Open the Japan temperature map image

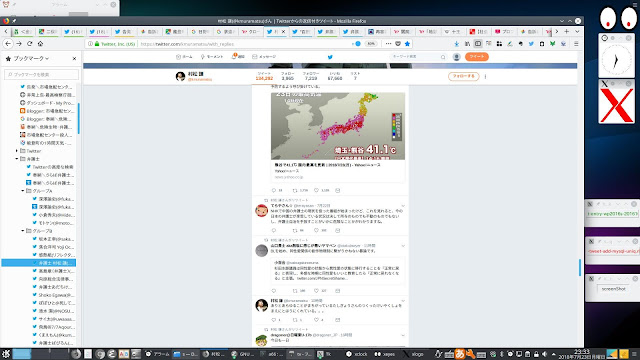(x=338, y=126)
